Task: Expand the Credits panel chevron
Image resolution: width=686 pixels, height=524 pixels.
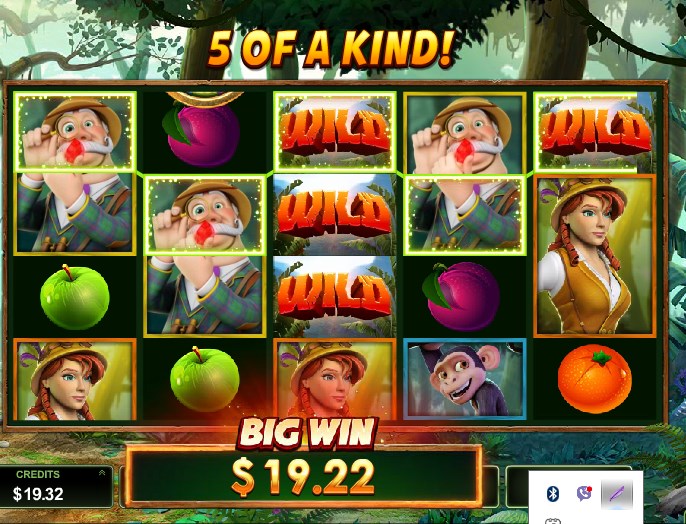Action: [x=102, y=473]
